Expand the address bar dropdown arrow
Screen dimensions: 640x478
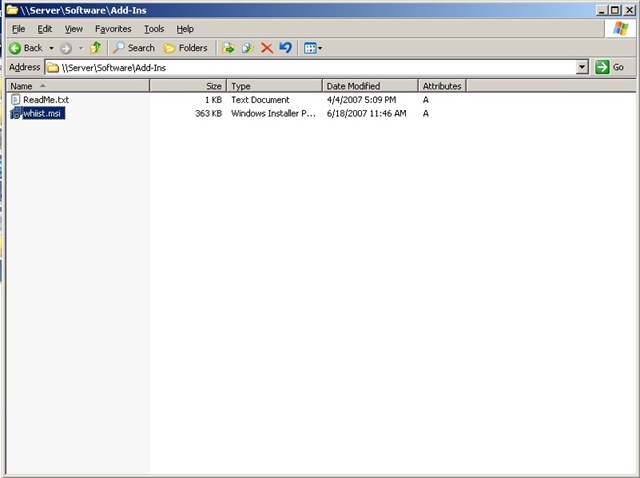[x=582, y=67]
